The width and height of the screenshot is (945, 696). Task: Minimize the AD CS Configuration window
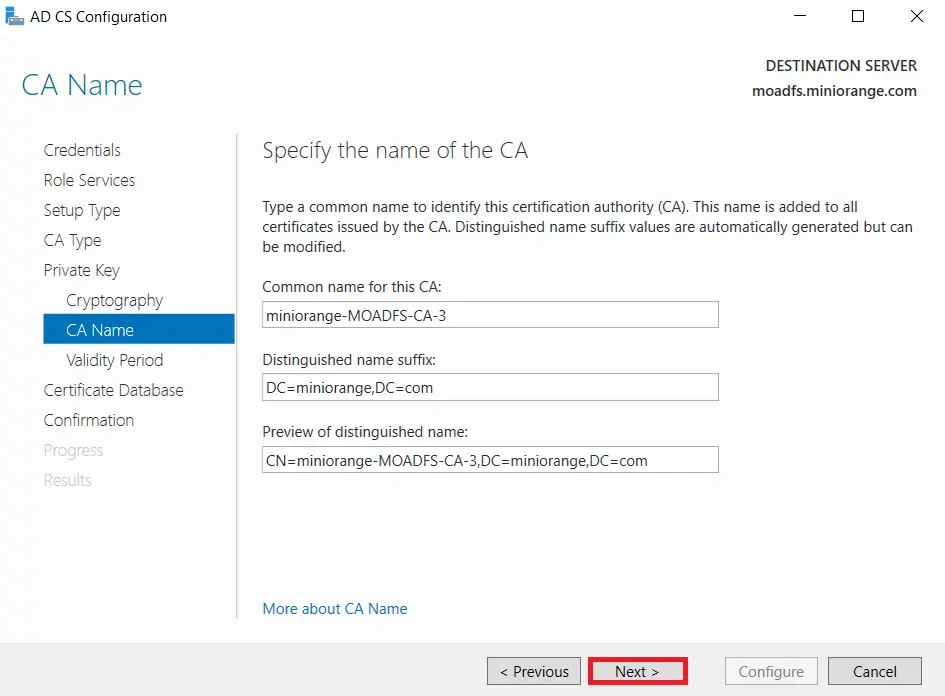[x=798, y=16]
